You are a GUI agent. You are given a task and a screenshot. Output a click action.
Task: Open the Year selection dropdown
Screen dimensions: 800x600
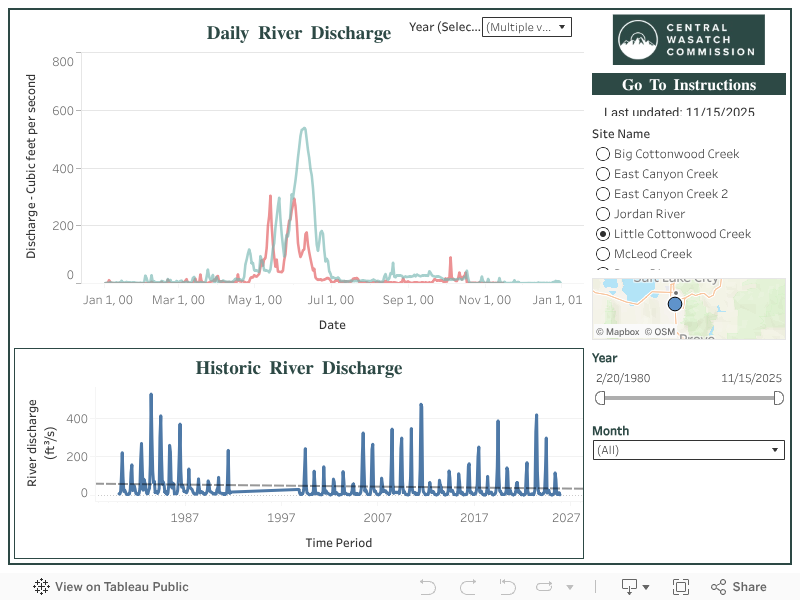pos(526,27)
